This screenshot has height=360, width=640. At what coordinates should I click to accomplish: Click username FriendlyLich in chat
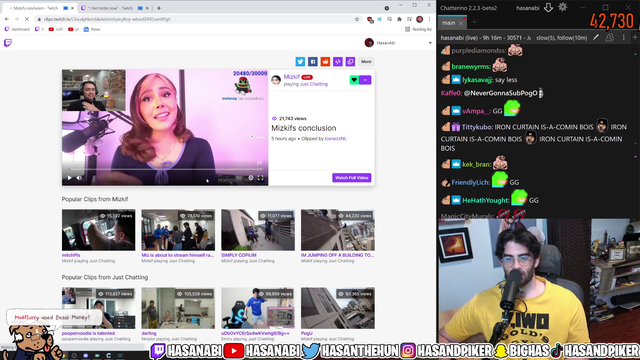[471, 182]
